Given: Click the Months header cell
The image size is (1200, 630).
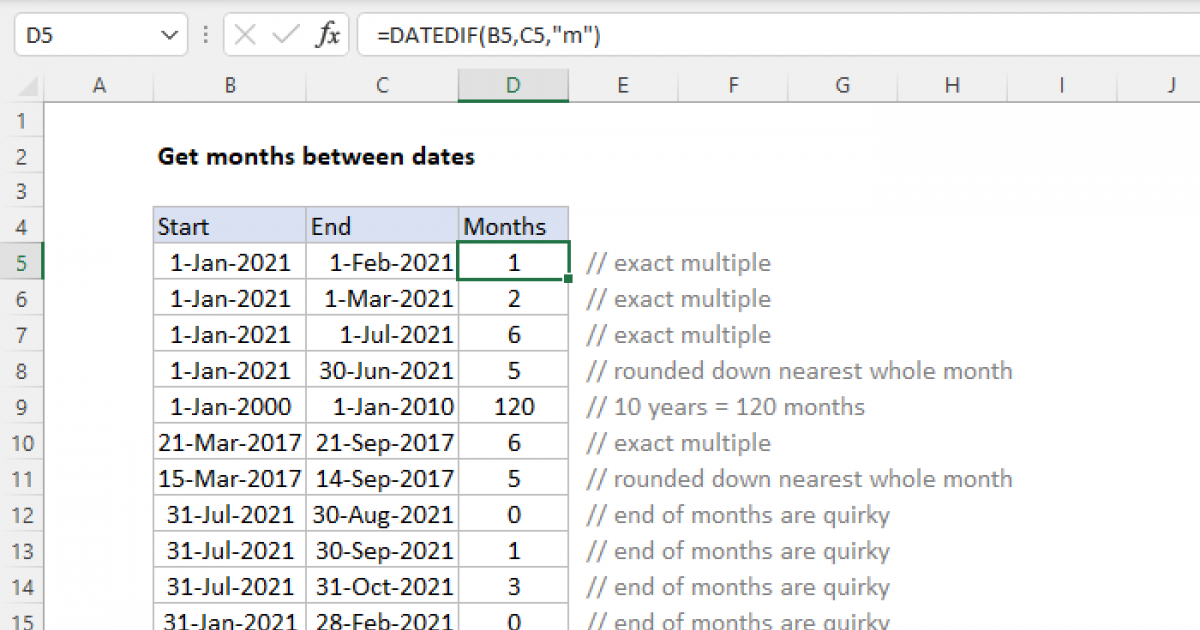Looking at the screenshot, I should tap(513, 226).
